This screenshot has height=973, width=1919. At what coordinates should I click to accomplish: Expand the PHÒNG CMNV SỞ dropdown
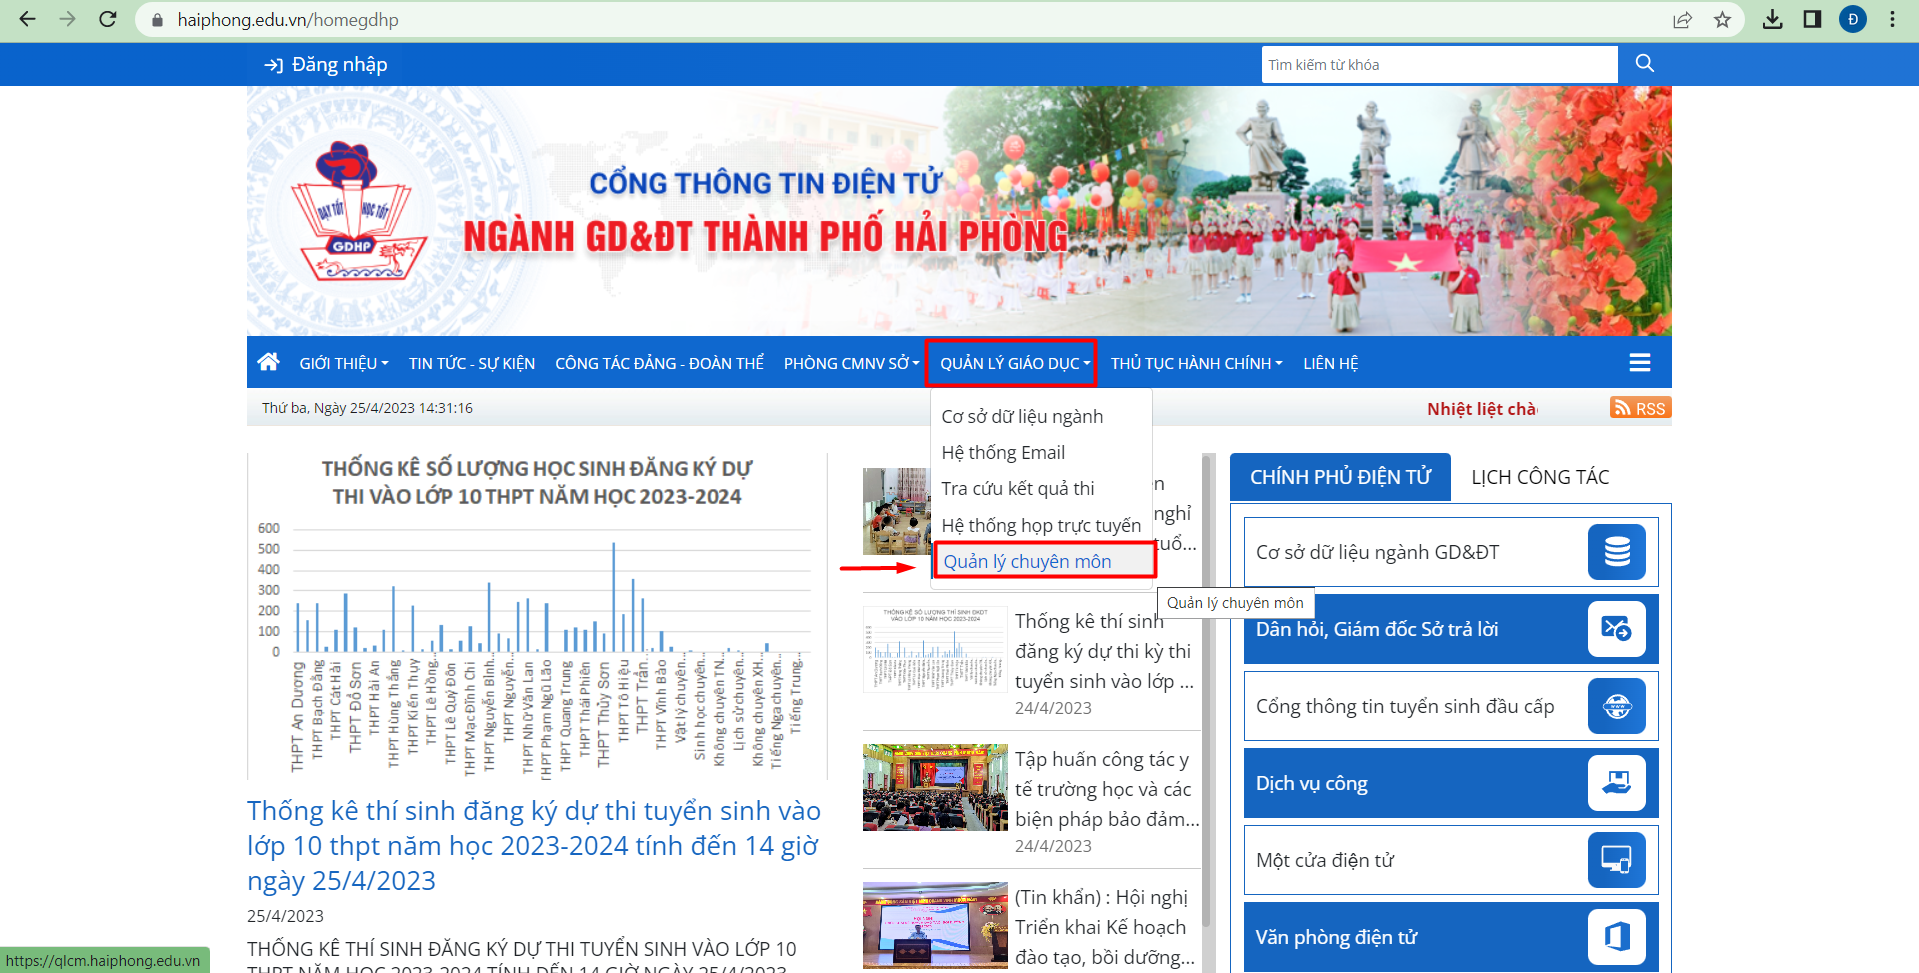[850, 363]
